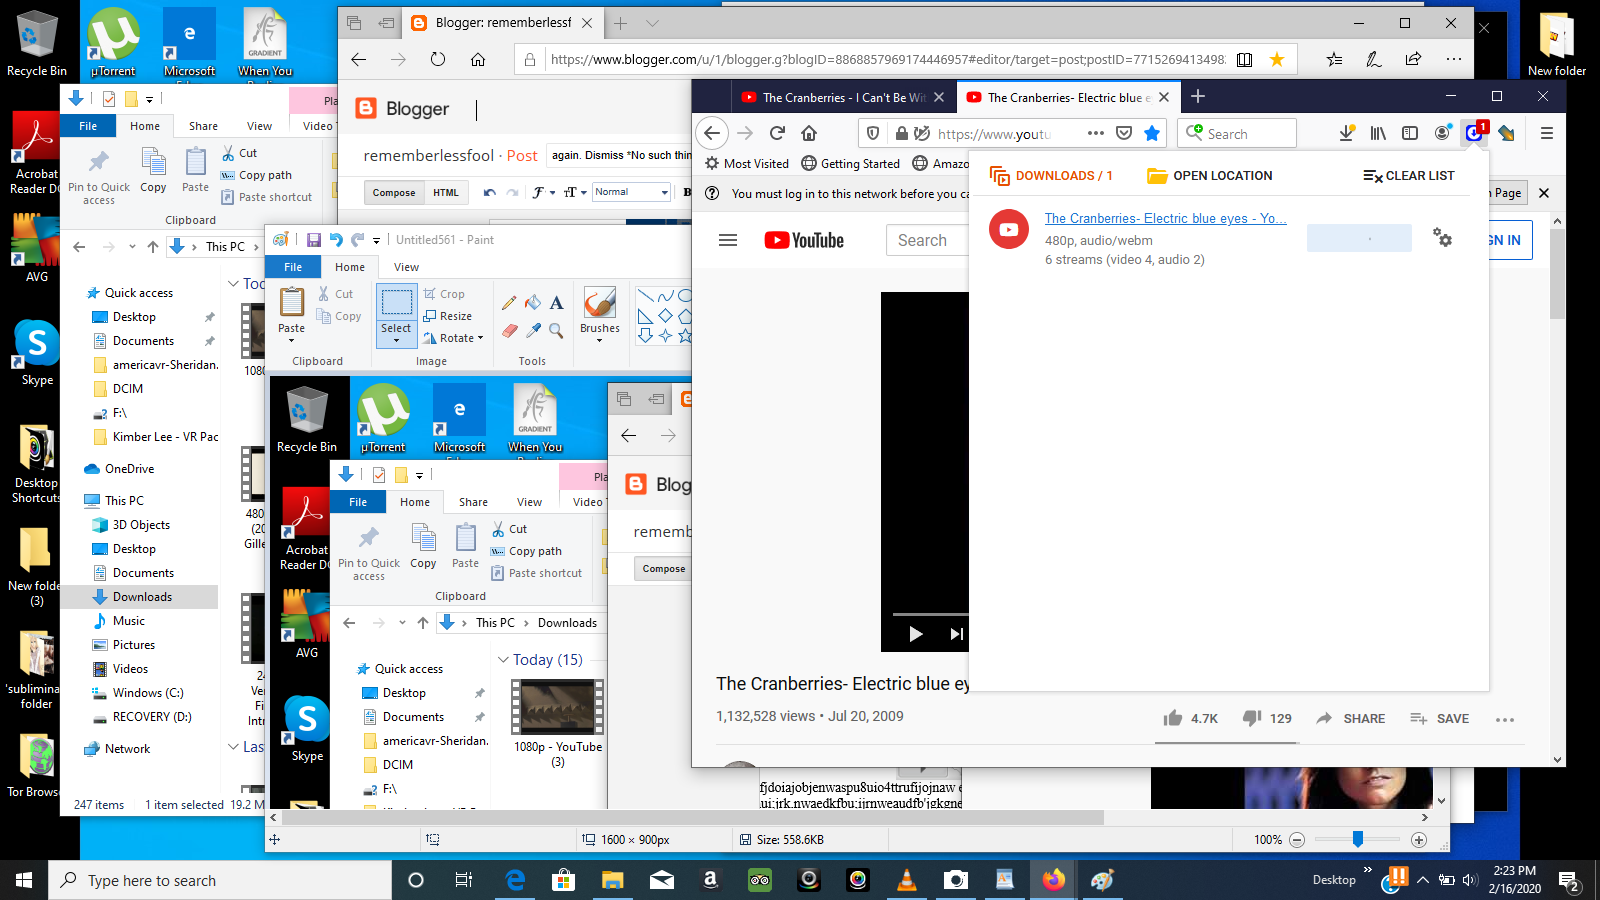The width and height of the screenshot is (1600, 900).
Task: Click the YouTube logo
Action: click(x=804, y=240)
